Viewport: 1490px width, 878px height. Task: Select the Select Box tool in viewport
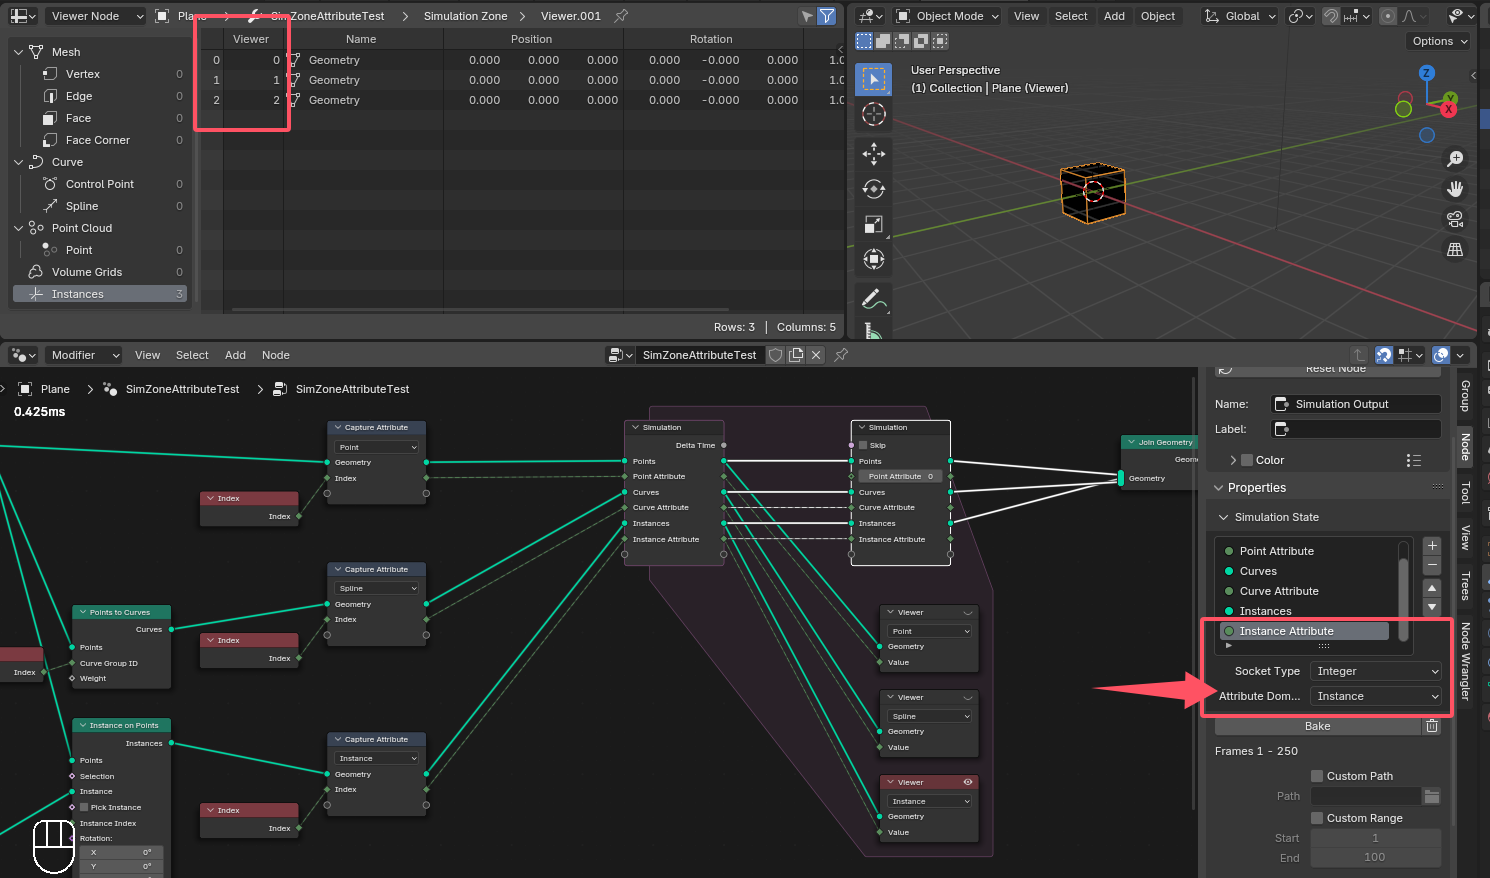(x=874, y=79)
